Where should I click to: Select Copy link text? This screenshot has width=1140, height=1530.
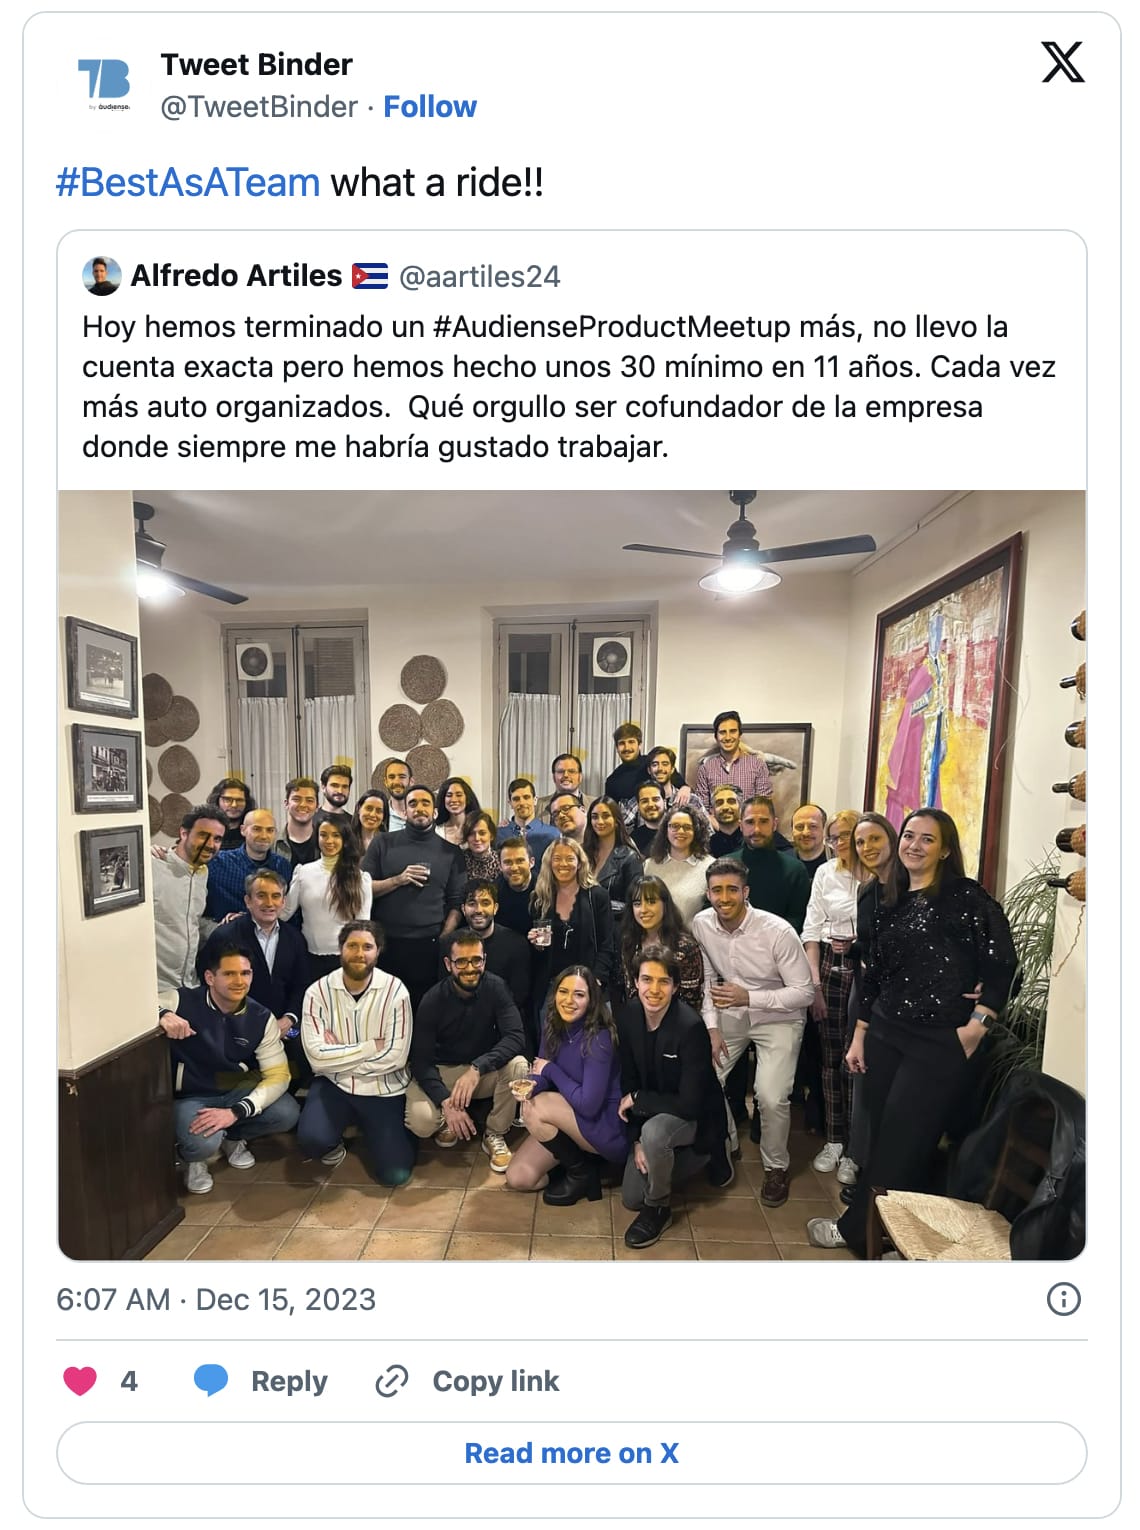coord(496,1381)
